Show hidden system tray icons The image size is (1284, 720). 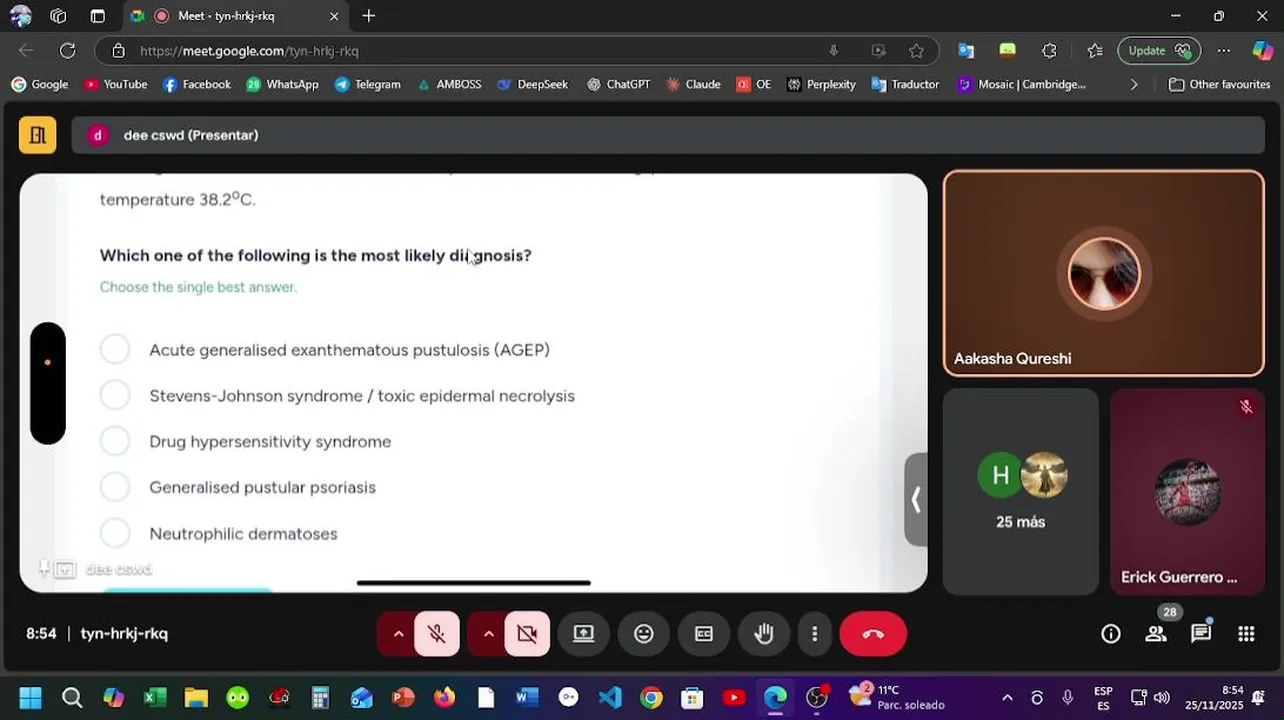[1007, 697]
